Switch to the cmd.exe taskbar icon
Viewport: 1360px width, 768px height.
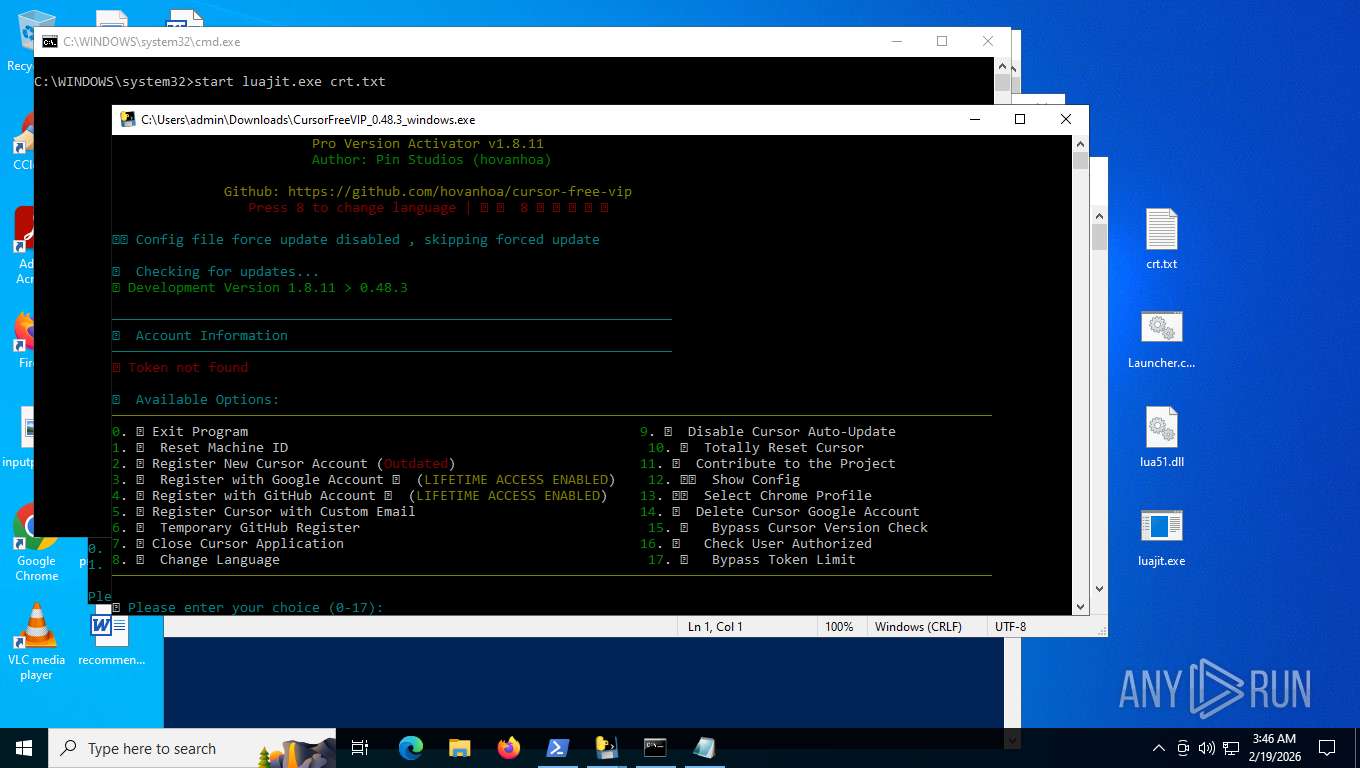coord(655,748)
